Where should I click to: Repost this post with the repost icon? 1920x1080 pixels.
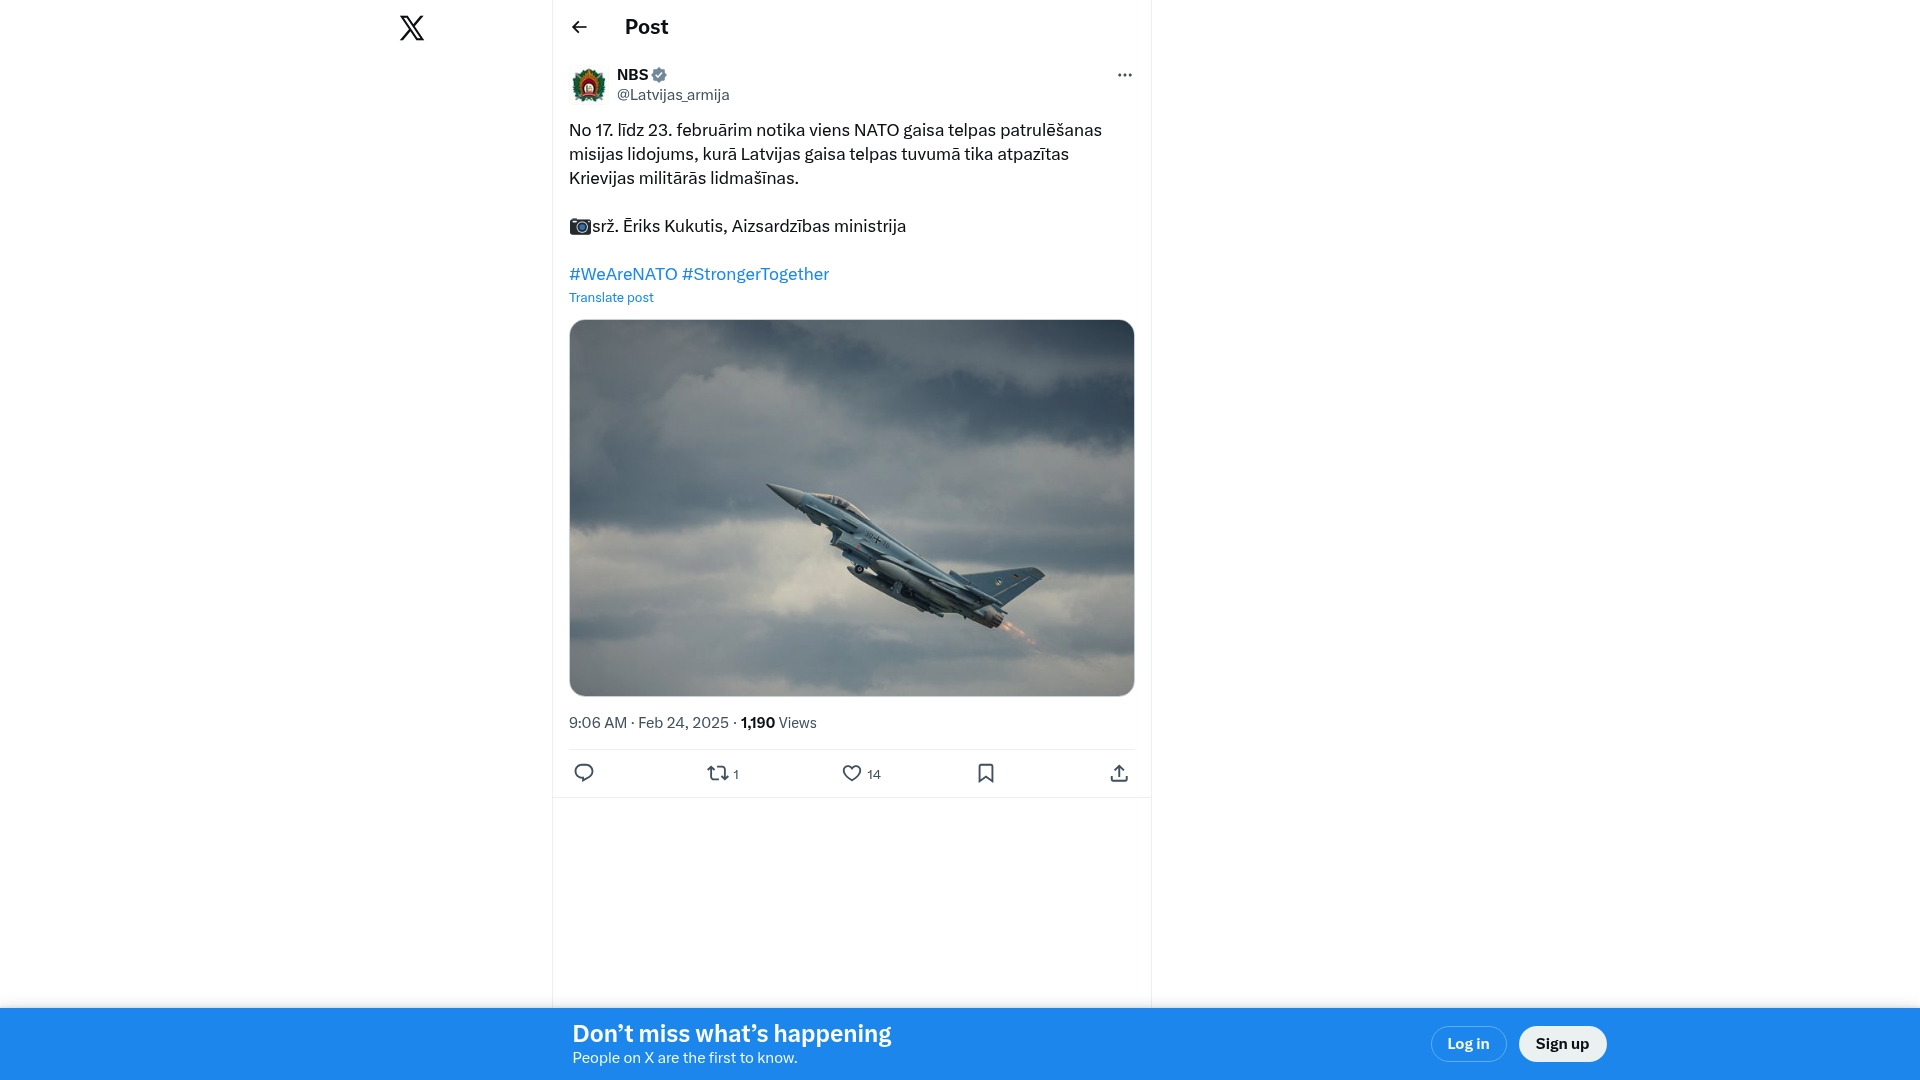(x=717, y=773)
